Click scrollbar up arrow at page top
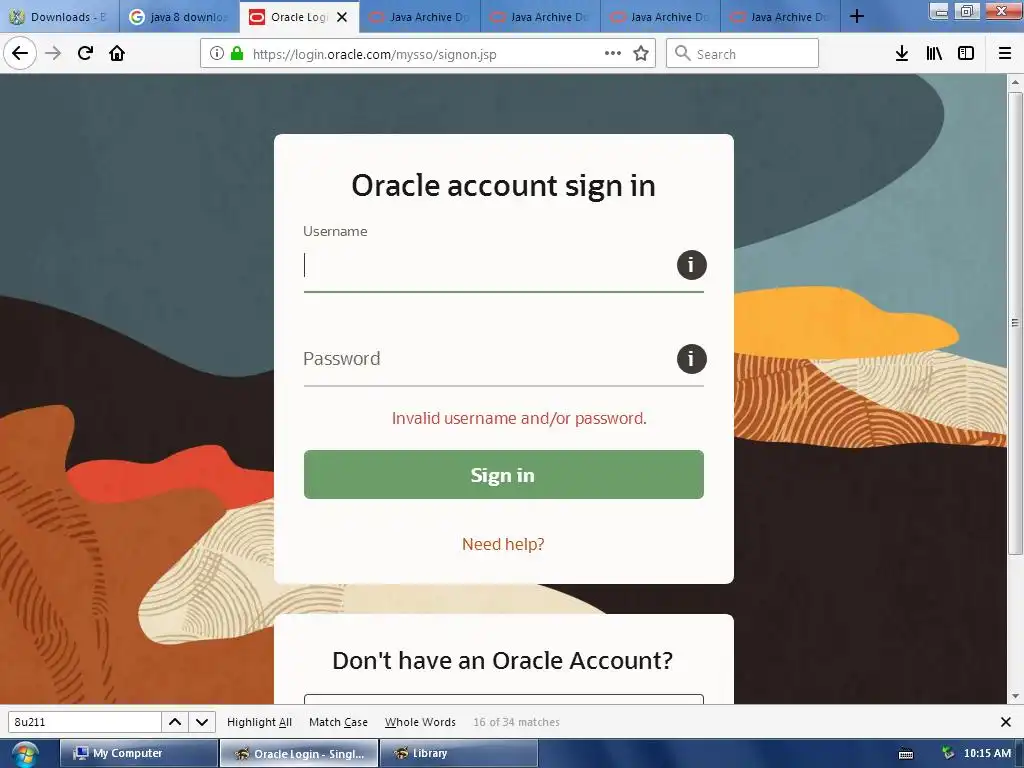Image resolution: width=1024 pixels, height=768 pixels. pos(1015,82)
